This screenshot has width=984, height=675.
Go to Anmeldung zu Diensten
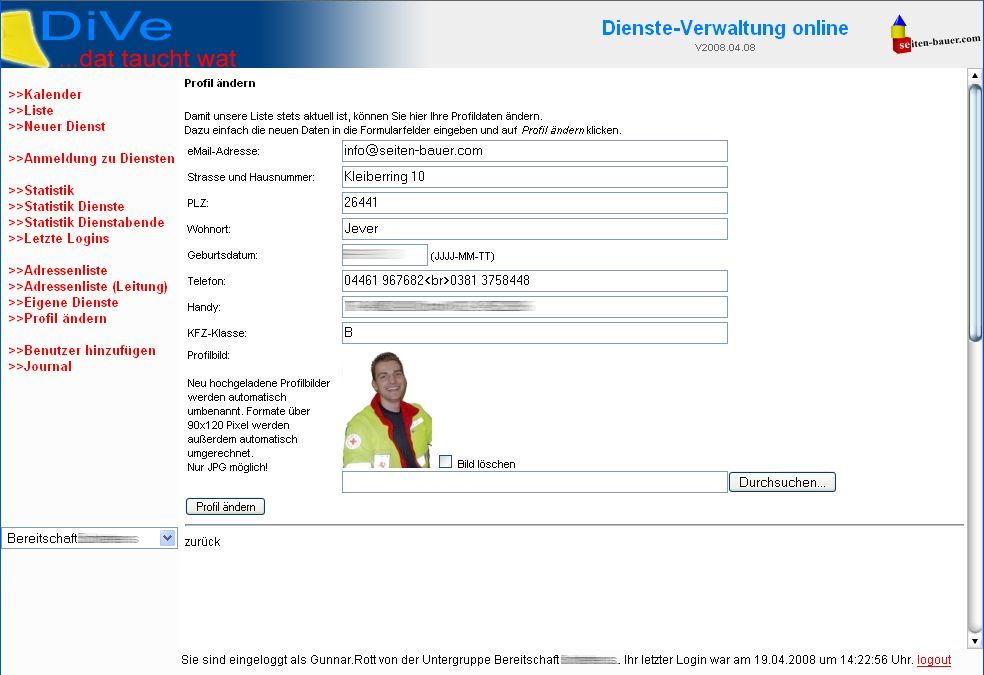(x=91, y=159)
